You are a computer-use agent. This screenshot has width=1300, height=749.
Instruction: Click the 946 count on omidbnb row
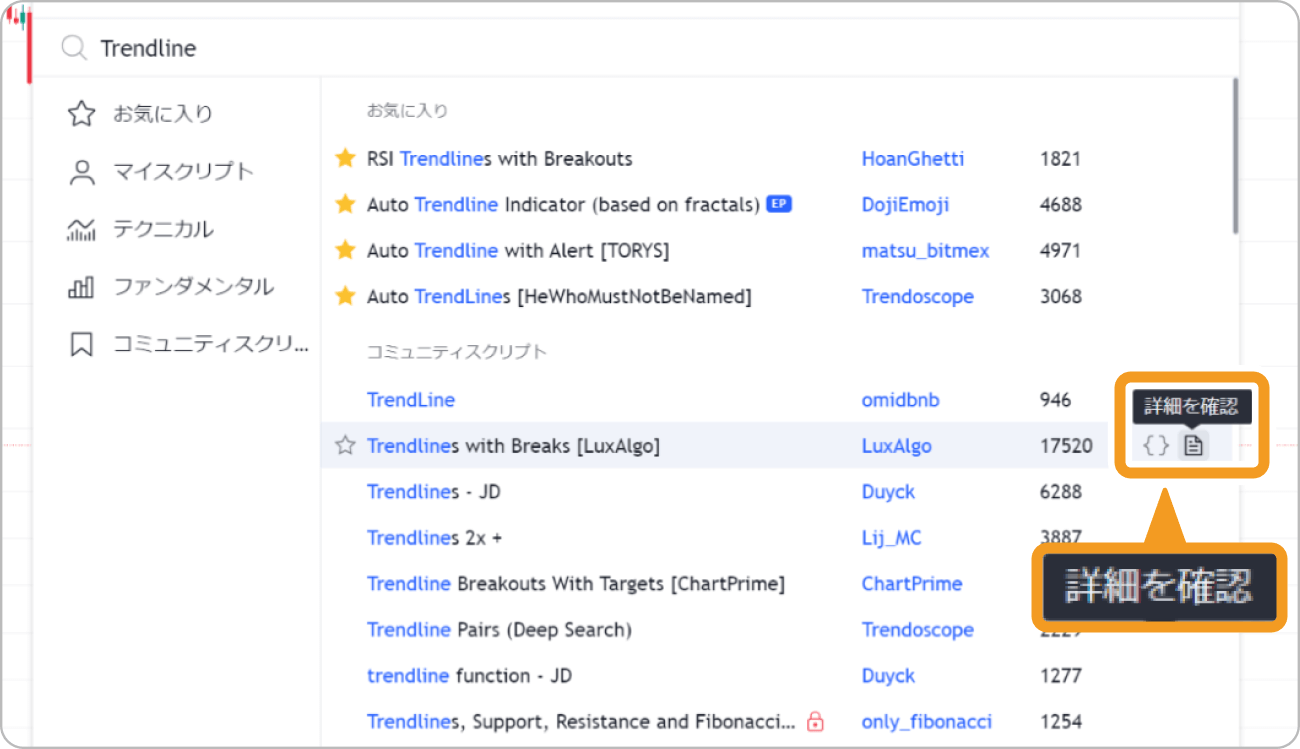pyautogui.click(x=1055, y=400)
